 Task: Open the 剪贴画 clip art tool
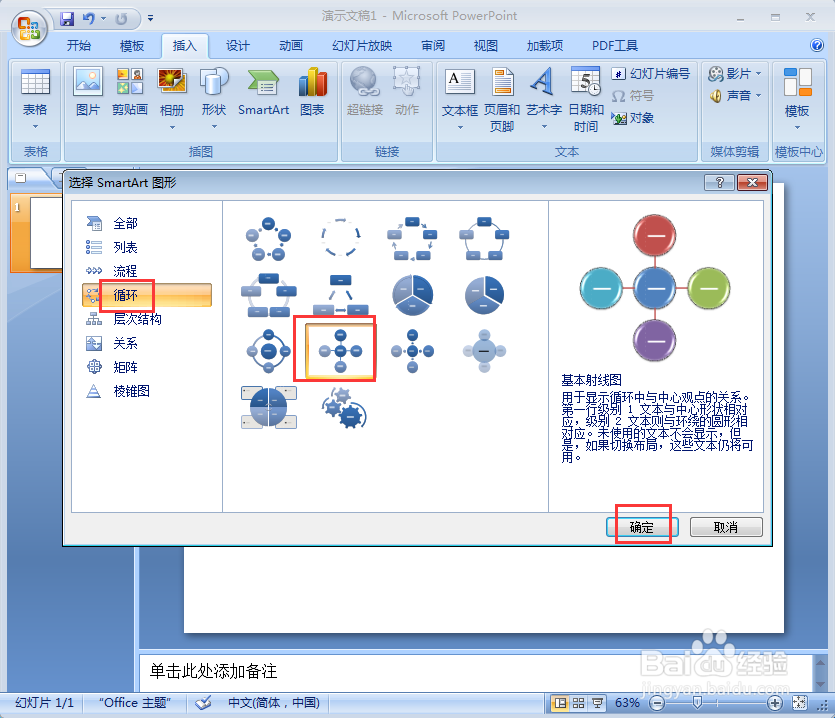129,92
